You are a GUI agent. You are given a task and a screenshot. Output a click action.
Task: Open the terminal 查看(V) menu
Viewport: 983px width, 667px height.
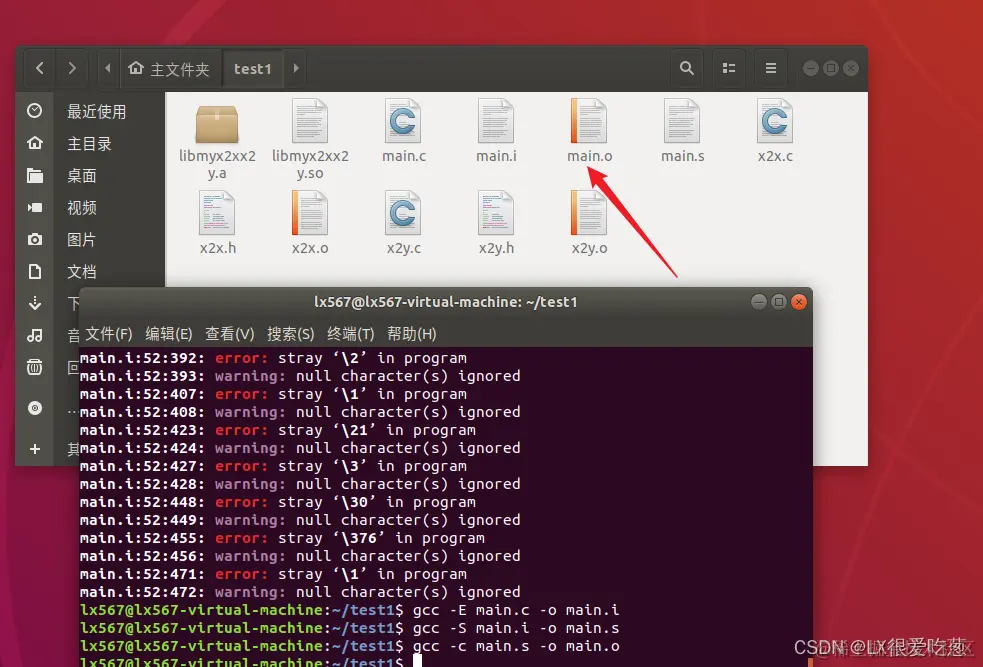point(229,334)
